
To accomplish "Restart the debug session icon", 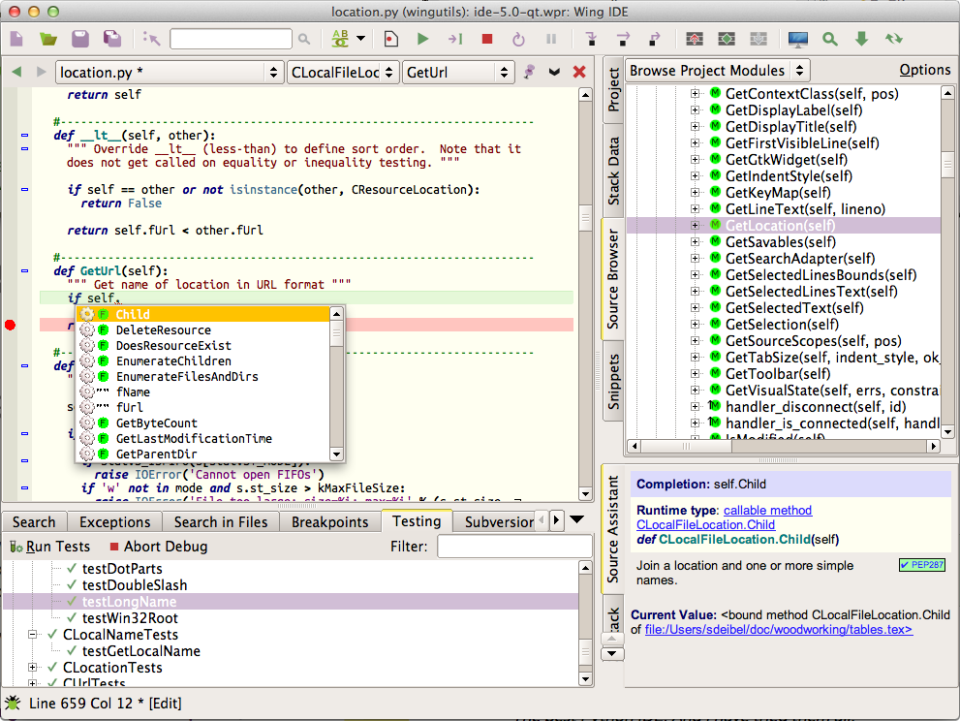I will coord(517,38).
